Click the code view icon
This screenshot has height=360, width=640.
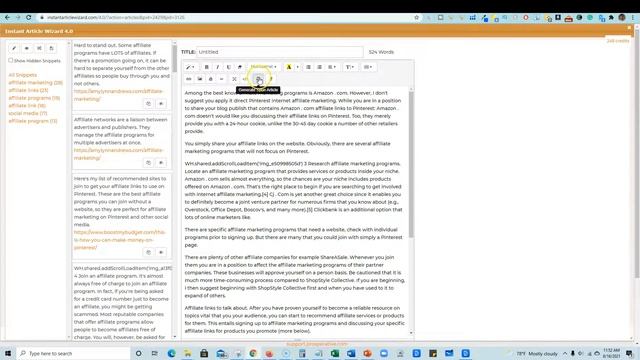[245, 79]
